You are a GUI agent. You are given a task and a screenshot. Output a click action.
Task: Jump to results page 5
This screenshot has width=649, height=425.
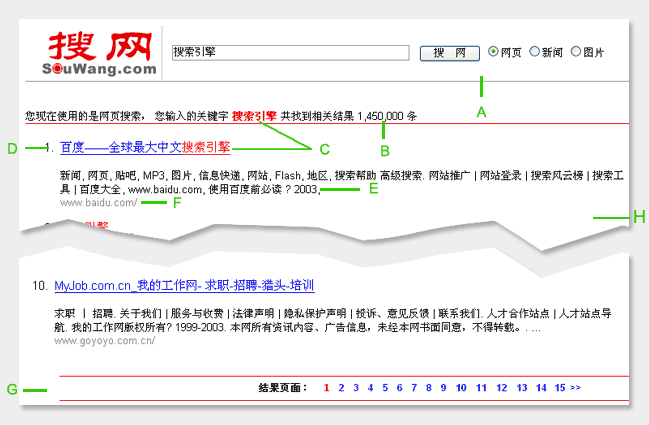pos(385,388)
